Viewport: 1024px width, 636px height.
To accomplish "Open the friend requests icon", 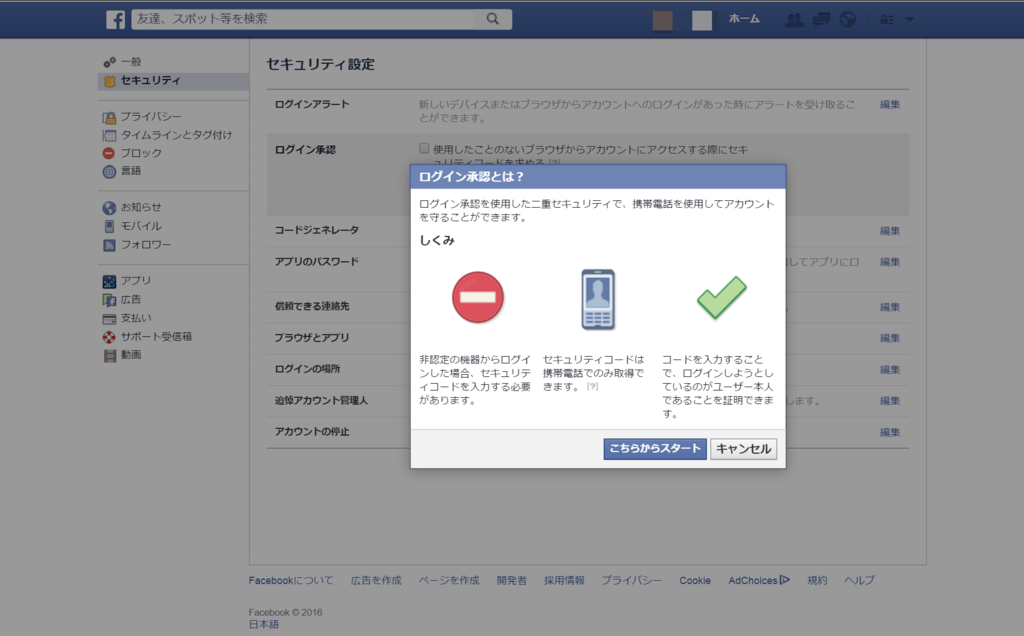I will (x=794, y=20).
